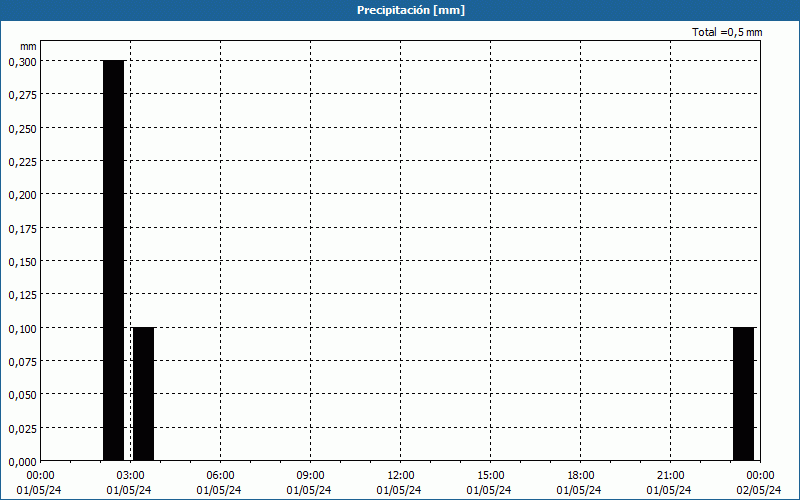
Task: Click the 0,100 mm bar right of 03:00
Action: pos(143,394)
